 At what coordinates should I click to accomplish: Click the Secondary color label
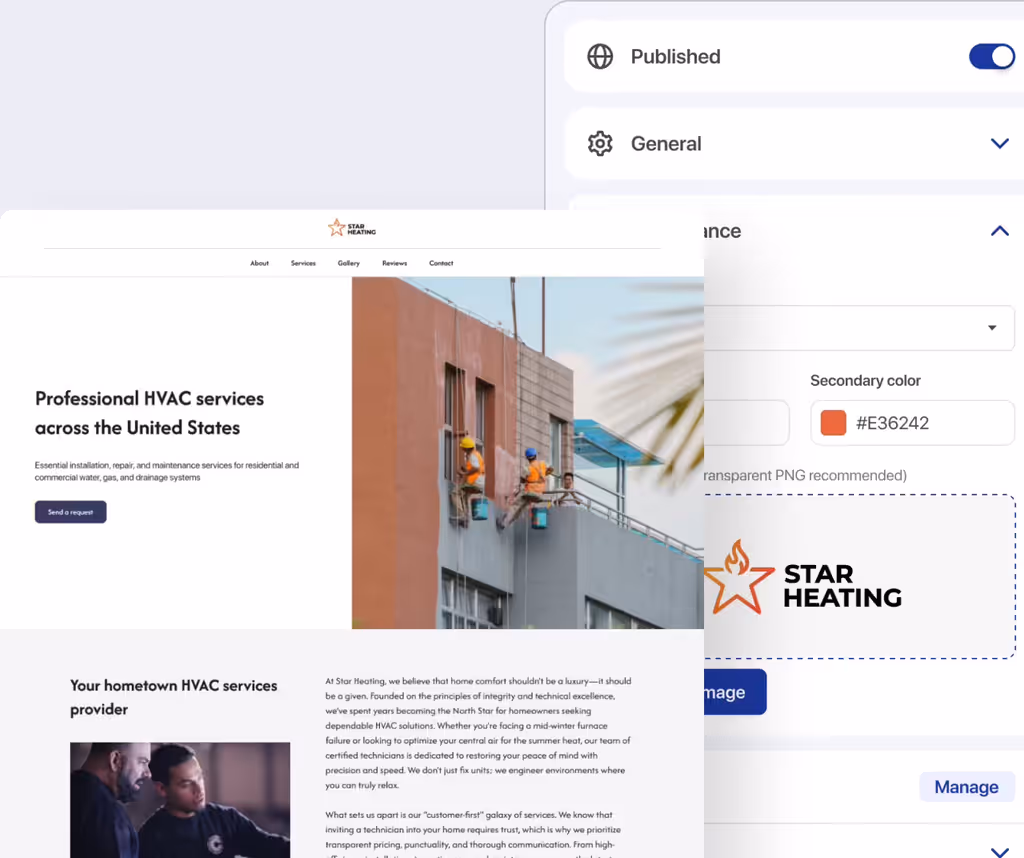pyautogui.click(x=865, y=381)
